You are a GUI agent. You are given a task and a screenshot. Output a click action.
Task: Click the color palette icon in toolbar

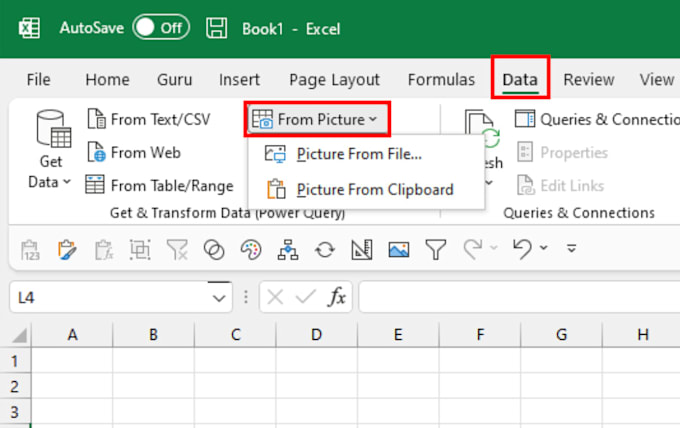[x=251, y=249]
